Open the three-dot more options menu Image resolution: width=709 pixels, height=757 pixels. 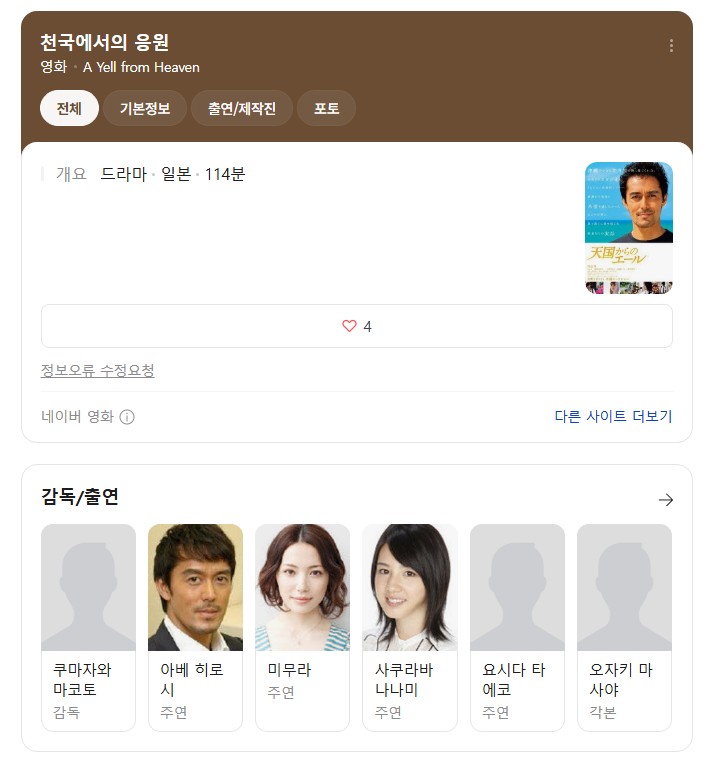[x=671, y=46]
